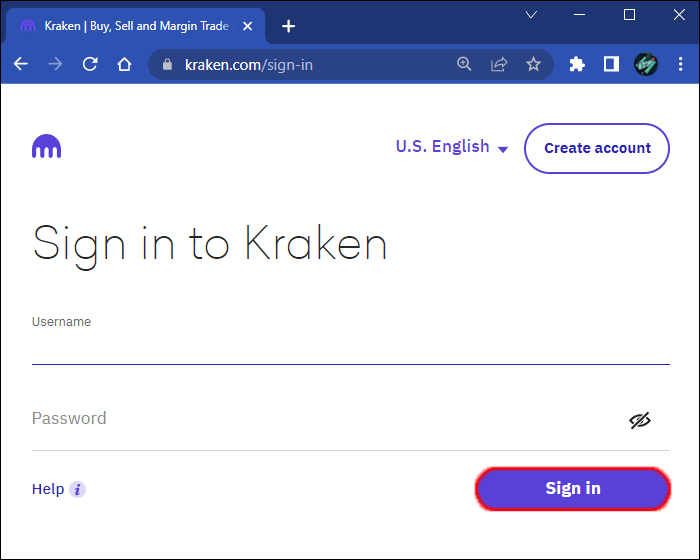Image resolution: width=700 pixels, height=560 pixels.
Task: Reload the page with the refresh icon
Action: click(x=90, y=64)
